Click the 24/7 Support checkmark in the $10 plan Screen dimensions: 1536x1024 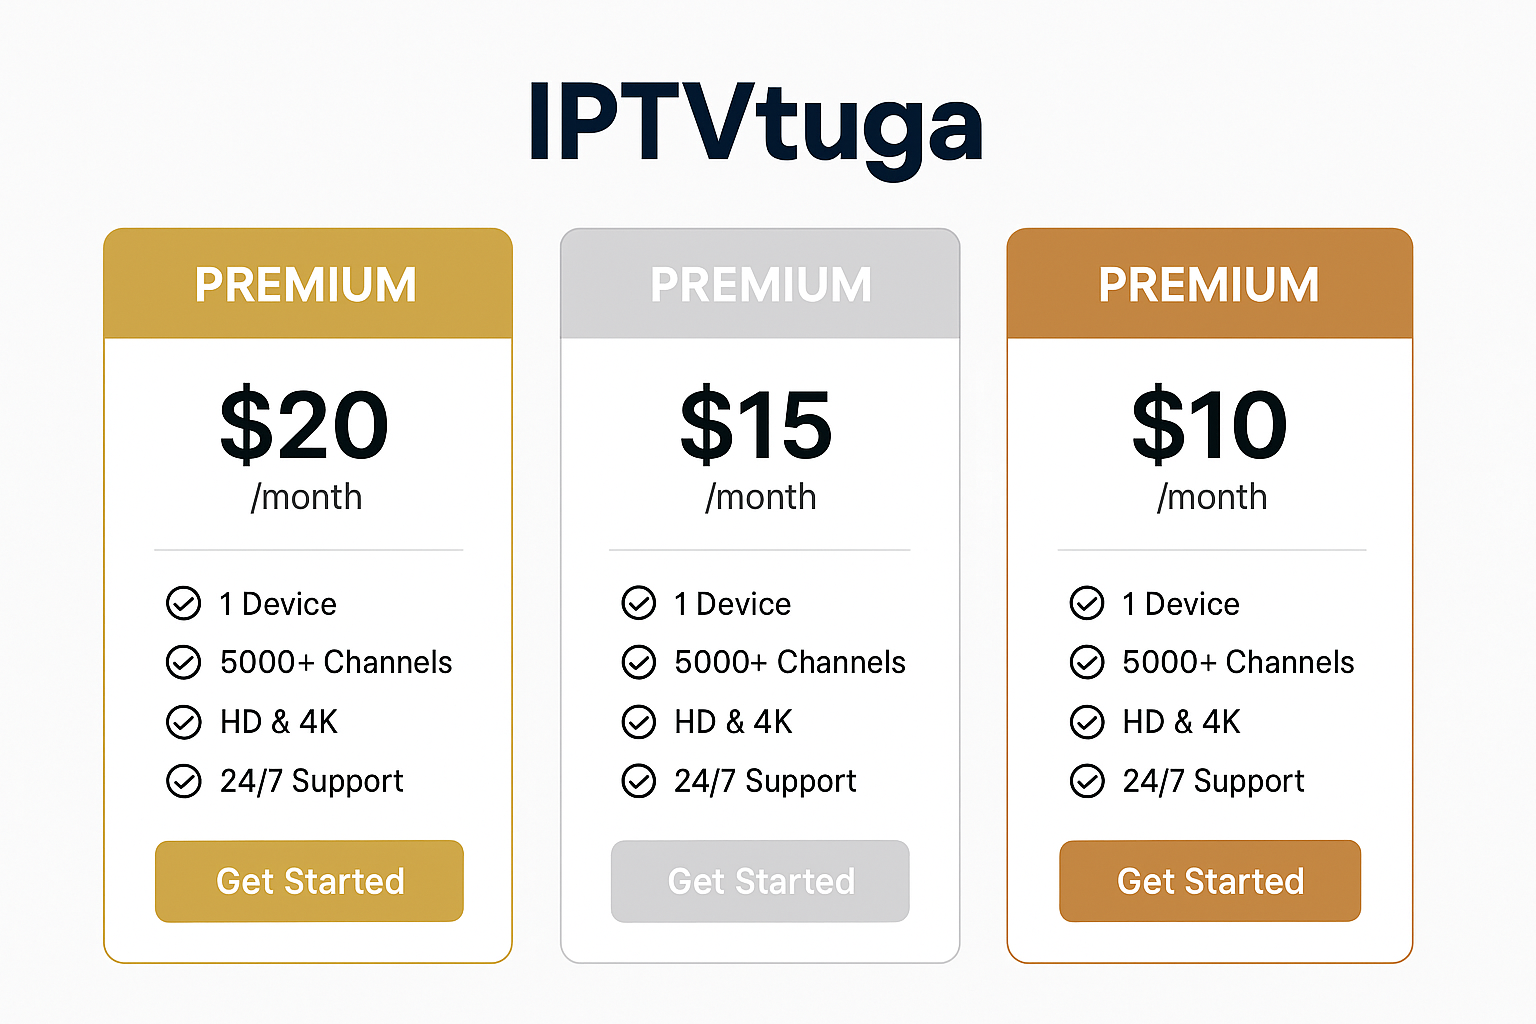point(1087,781)
